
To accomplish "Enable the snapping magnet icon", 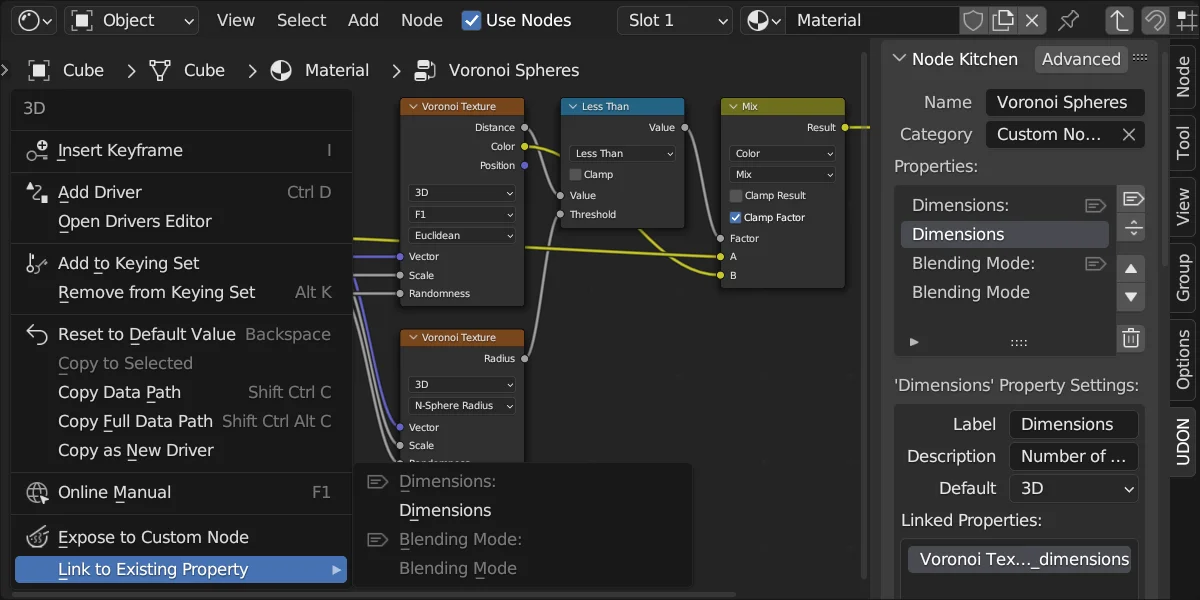I will [x=1155, y=20].
